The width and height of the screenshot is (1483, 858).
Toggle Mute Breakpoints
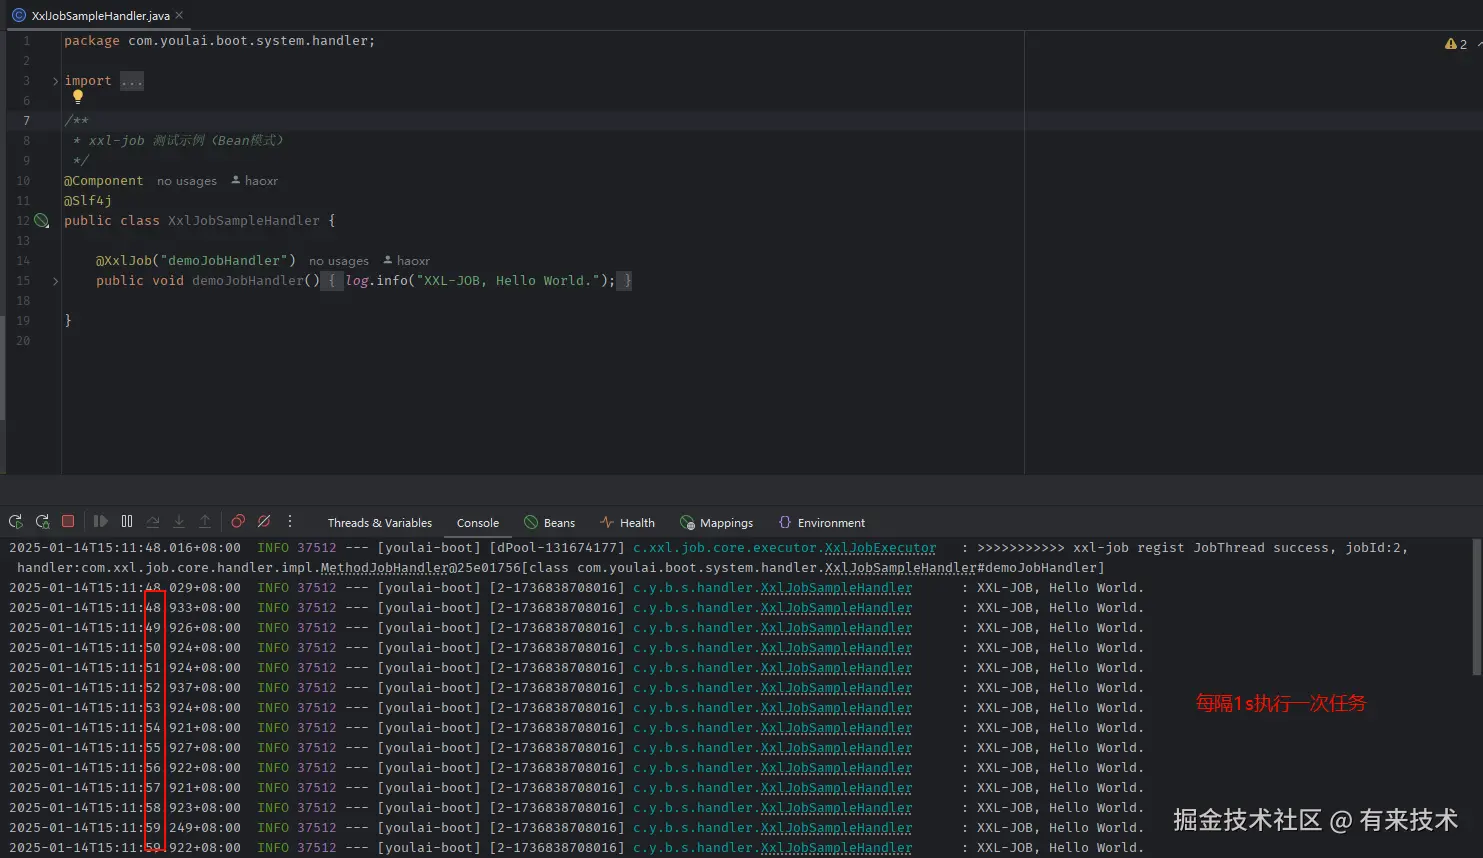click(264, 522)
